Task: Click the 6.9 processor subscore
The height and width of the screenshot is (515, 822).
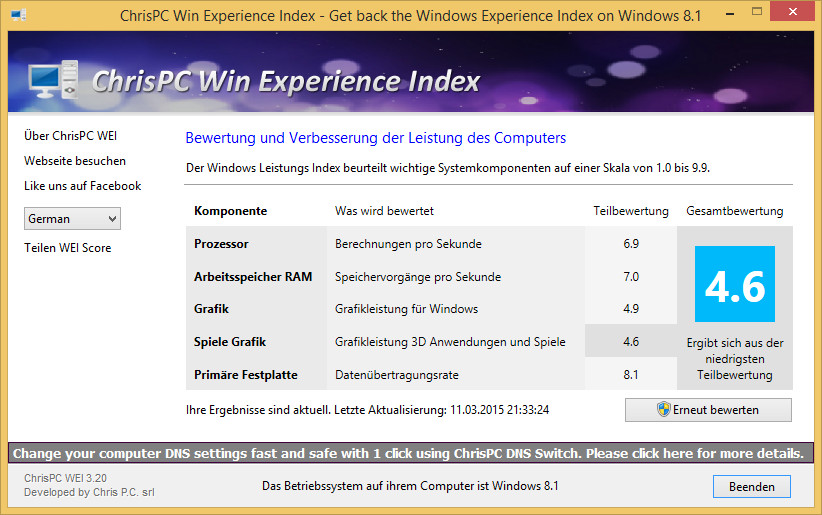Action: 631,244
